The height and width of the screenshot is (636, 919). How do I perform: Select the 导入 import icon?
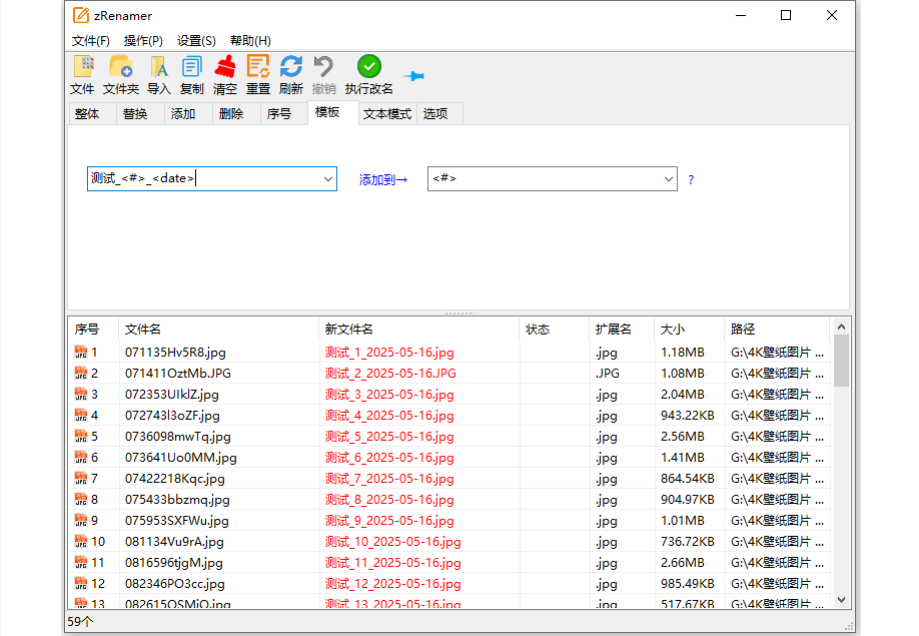tap(158, 66)
